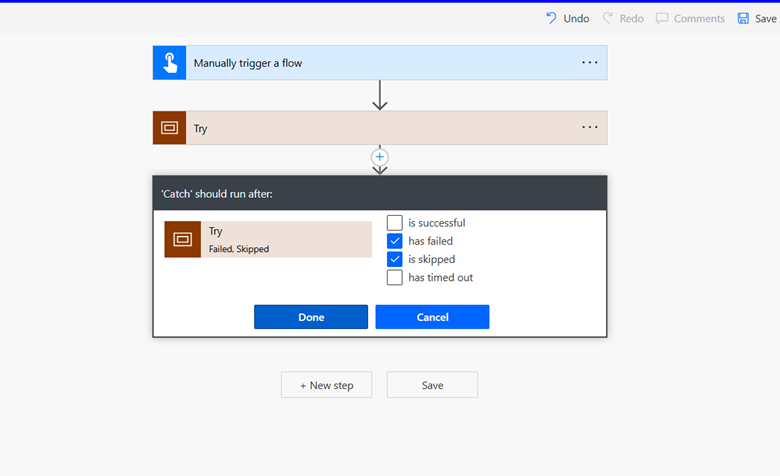Open the Try card's ellipsis menu
Image resolution: width=780 pixels, height=476 pixels.
coord(590,128)
